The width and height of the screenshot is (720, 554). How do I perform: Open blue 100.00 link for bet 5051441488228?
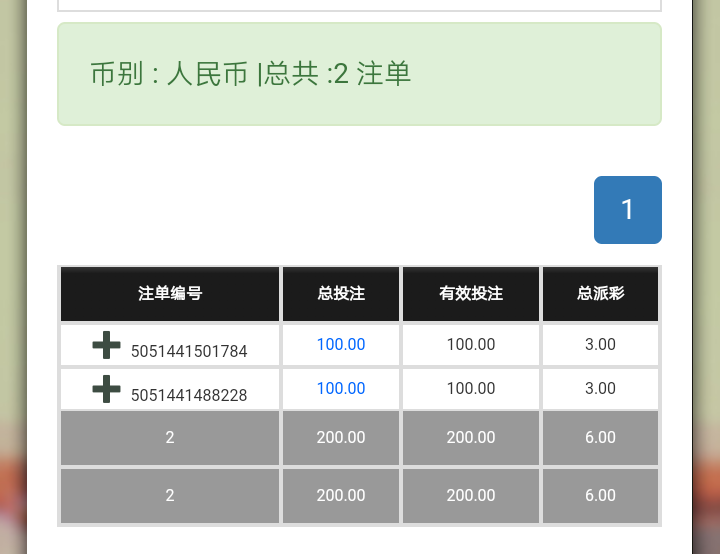point(341,389)
